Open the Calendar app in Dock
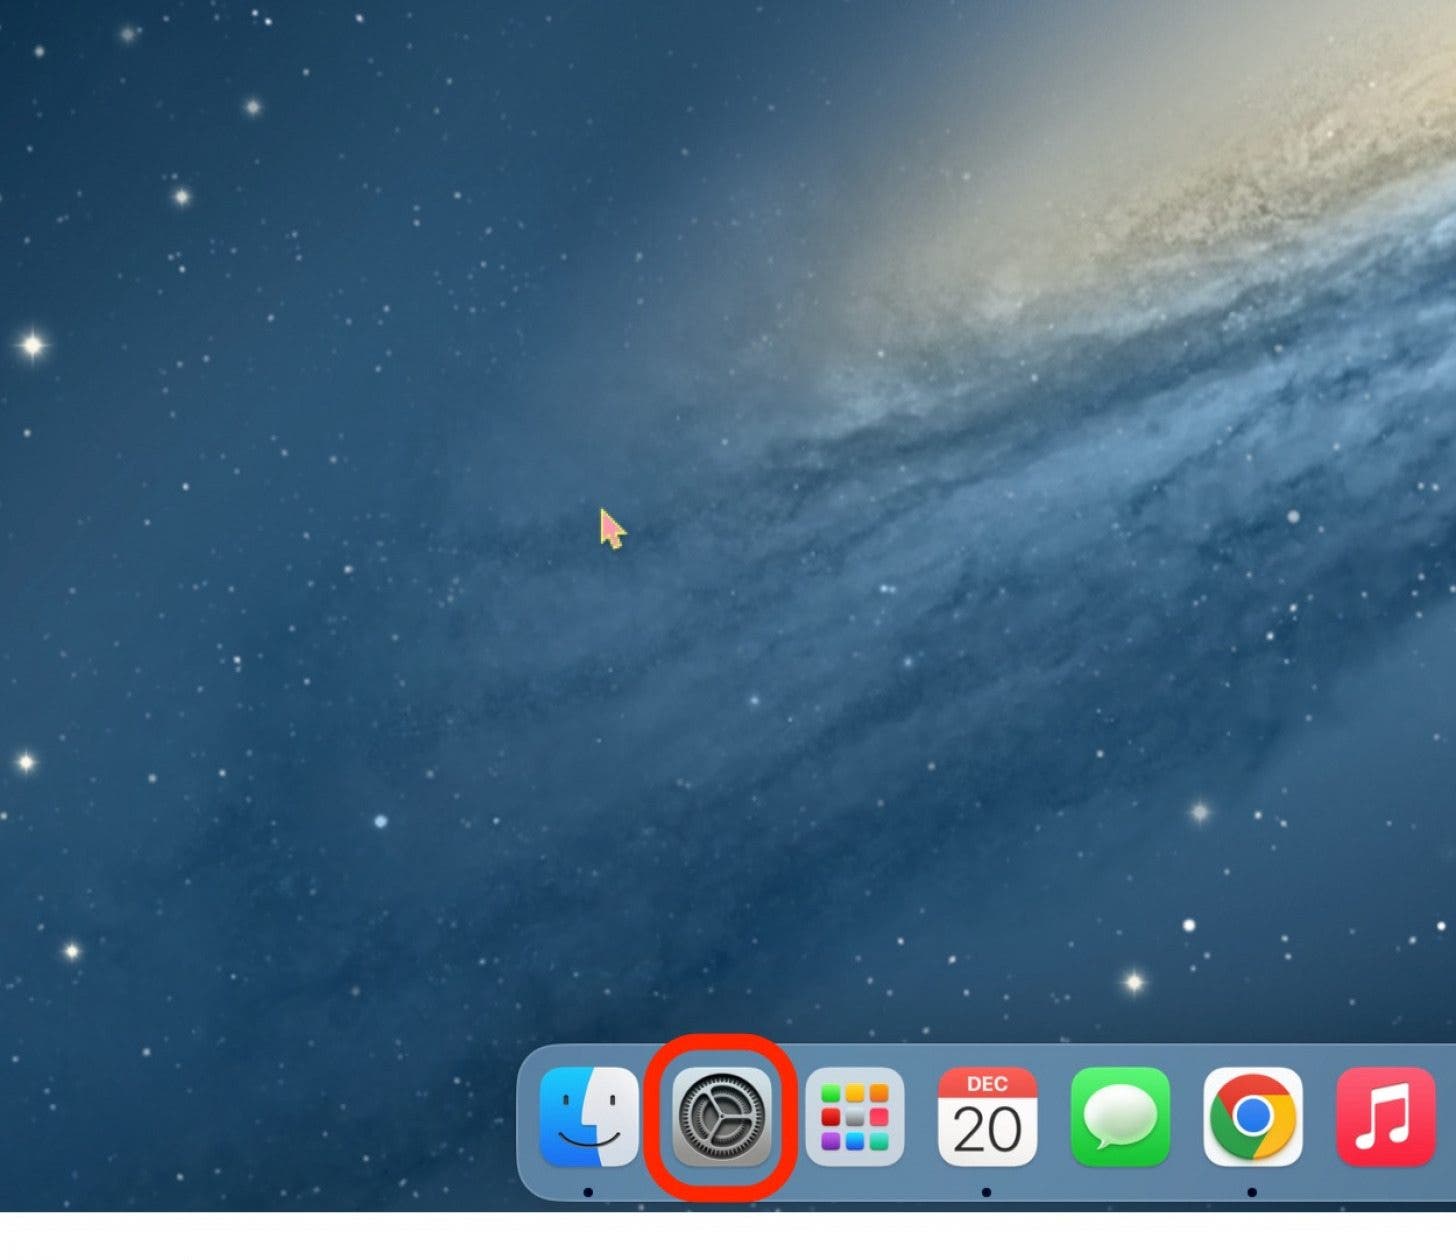Image resolution: width=1456 pixels, height=1260 pixels. [x=987, y=1116]
